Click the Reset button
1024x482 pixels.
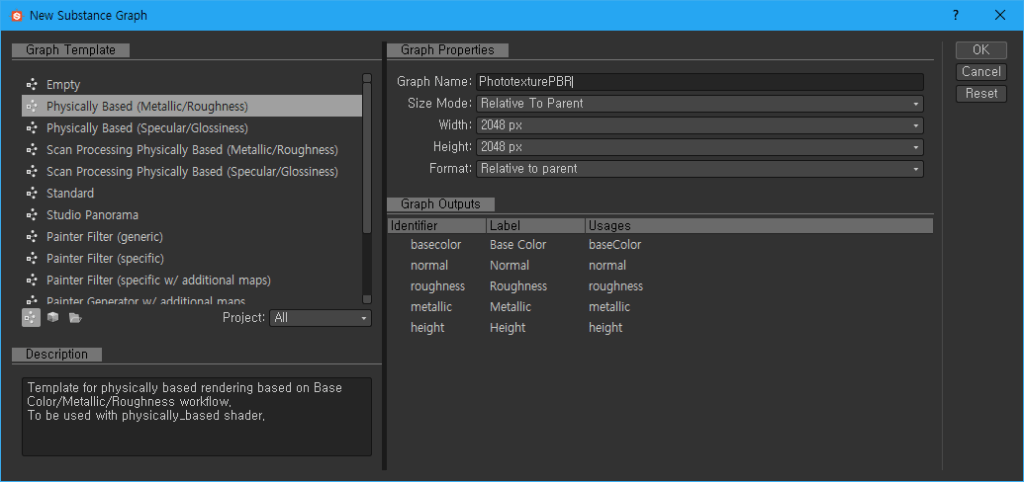[980, 93]
